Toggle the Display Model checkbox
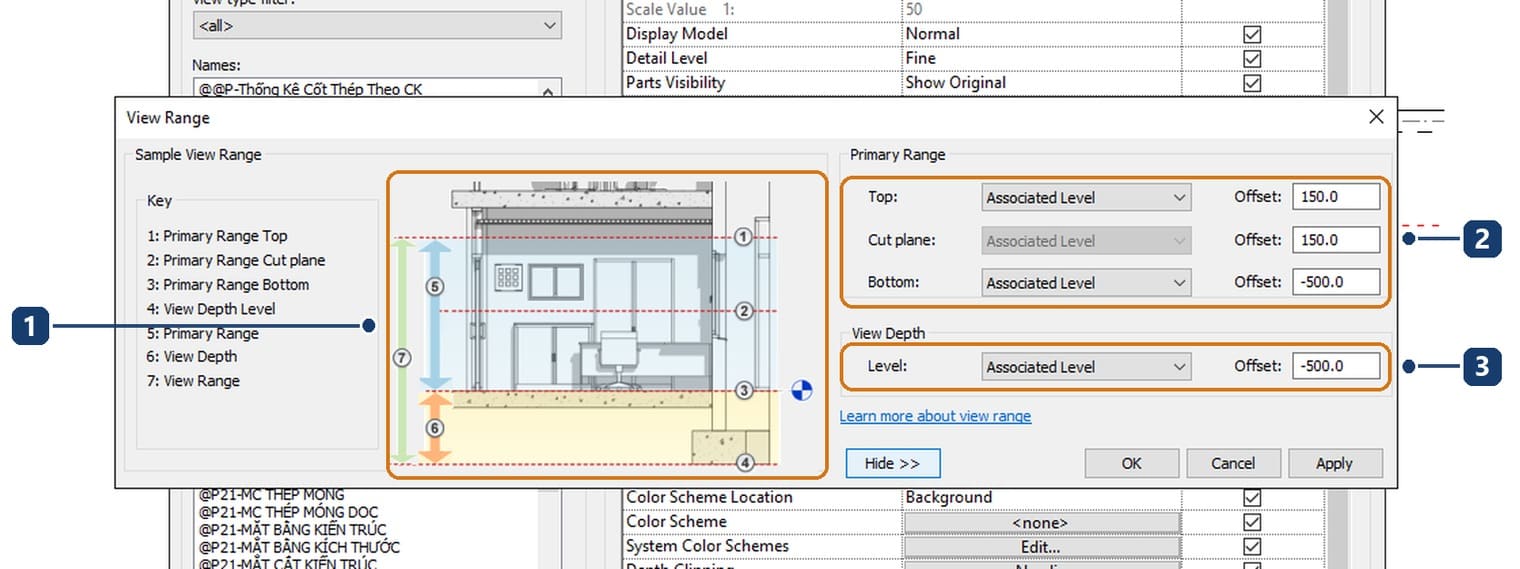This screenshot has height=569, width=1520. [1252, 34]
